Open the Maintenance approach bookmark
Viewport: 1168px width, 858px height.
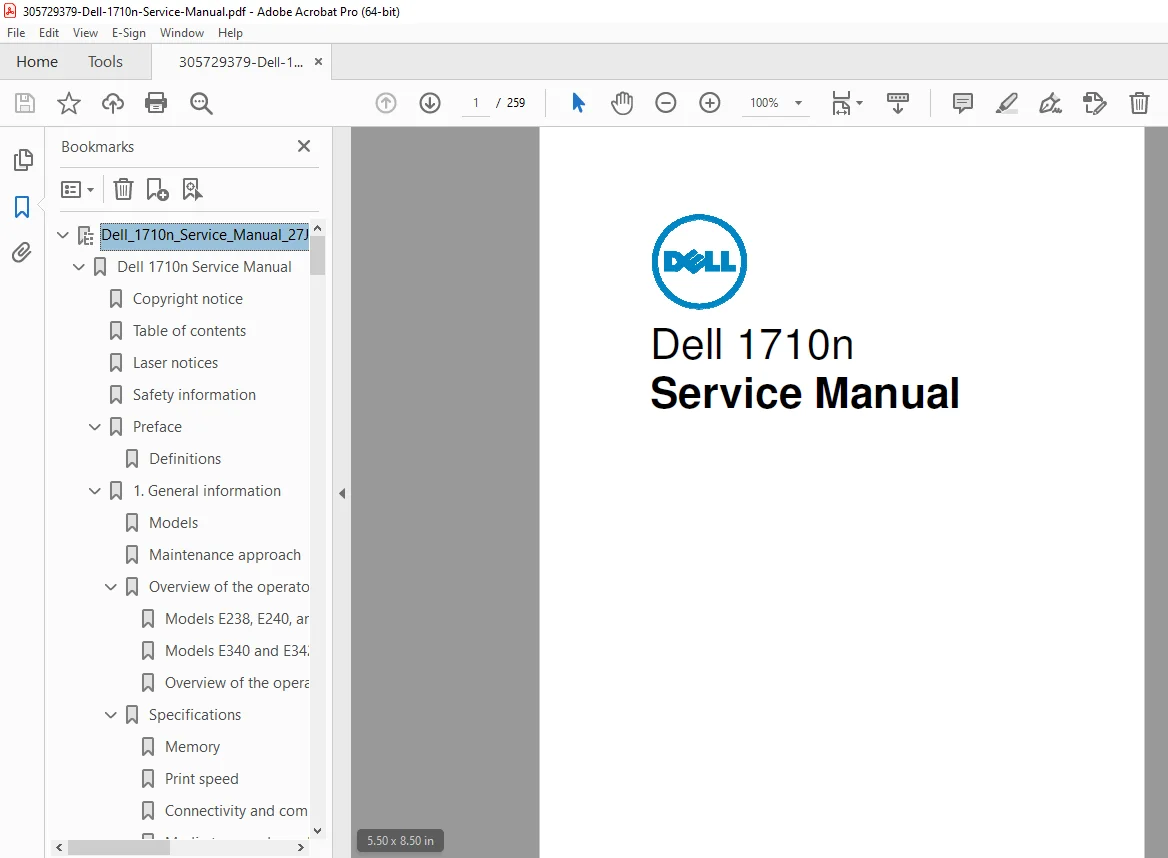coord(225,555)
